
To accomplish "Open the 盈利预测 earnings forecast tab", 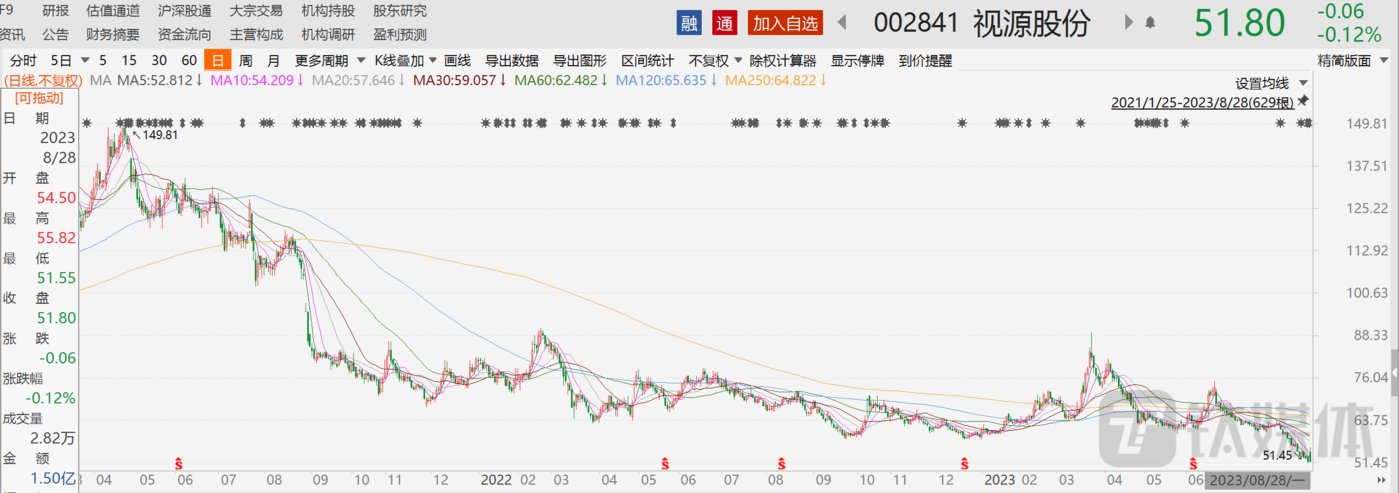I will tap(400, 35).
